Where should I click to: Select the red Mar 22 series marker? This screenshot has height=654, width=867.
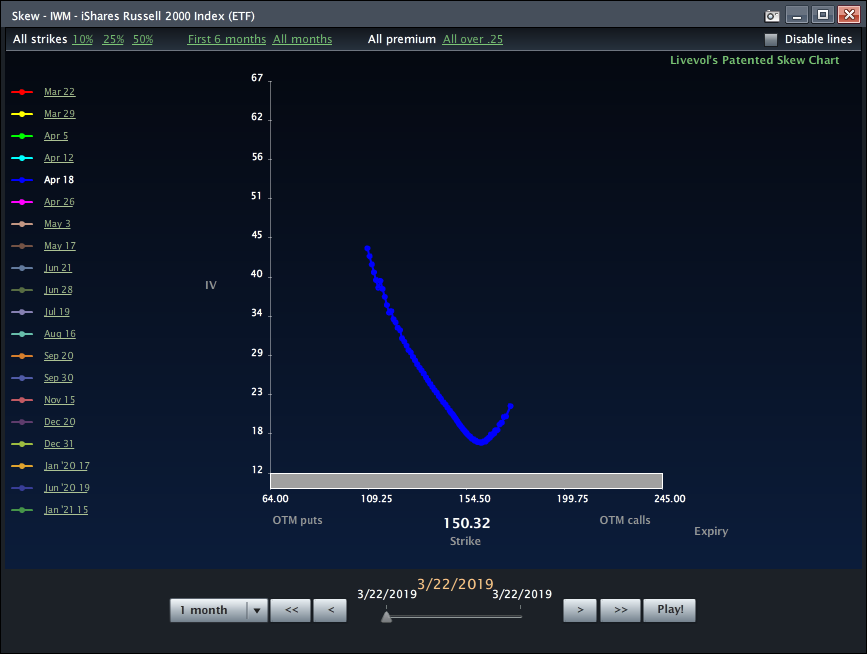[22, 91]
